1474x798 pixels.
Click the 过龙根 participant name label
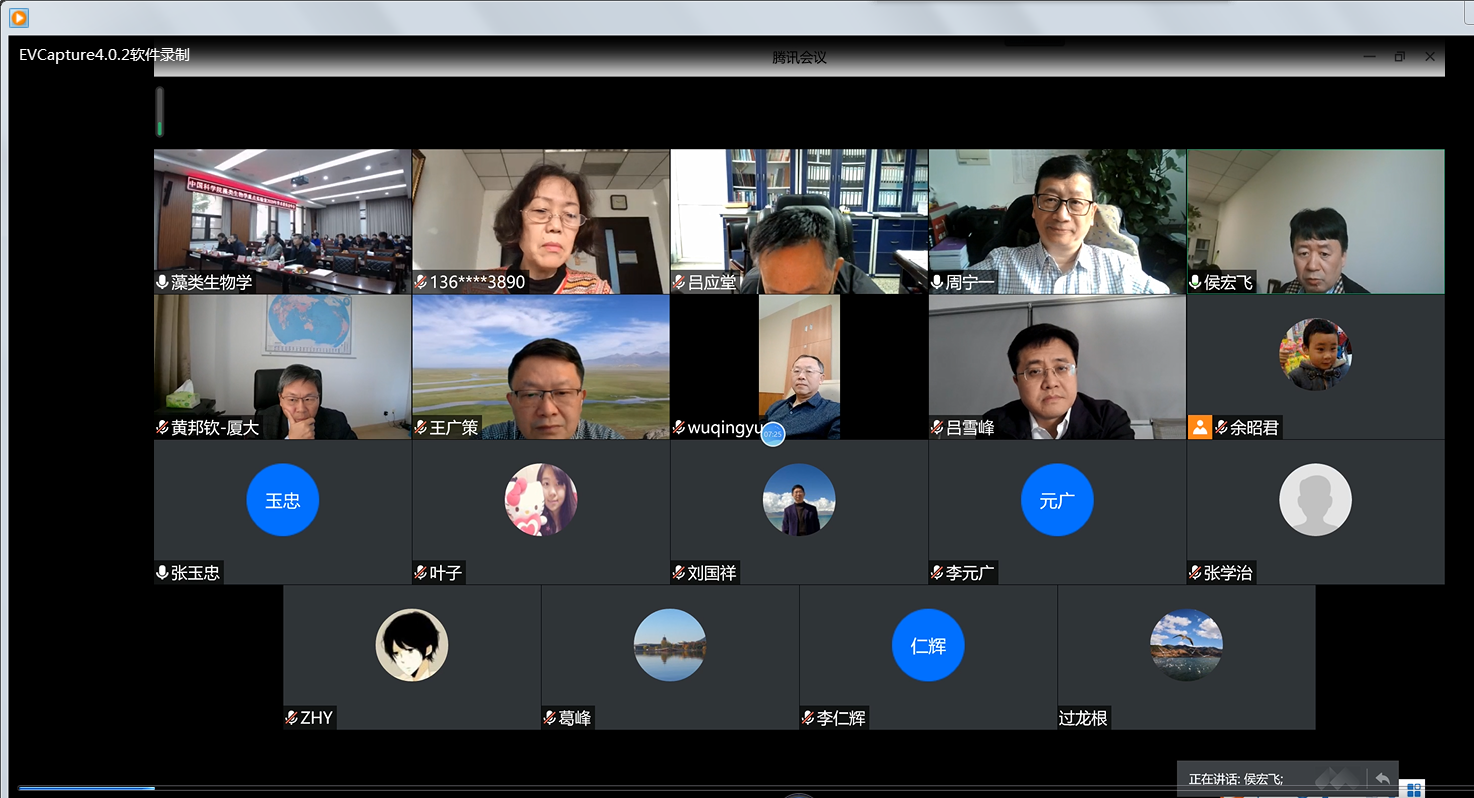coord(1083,718)
